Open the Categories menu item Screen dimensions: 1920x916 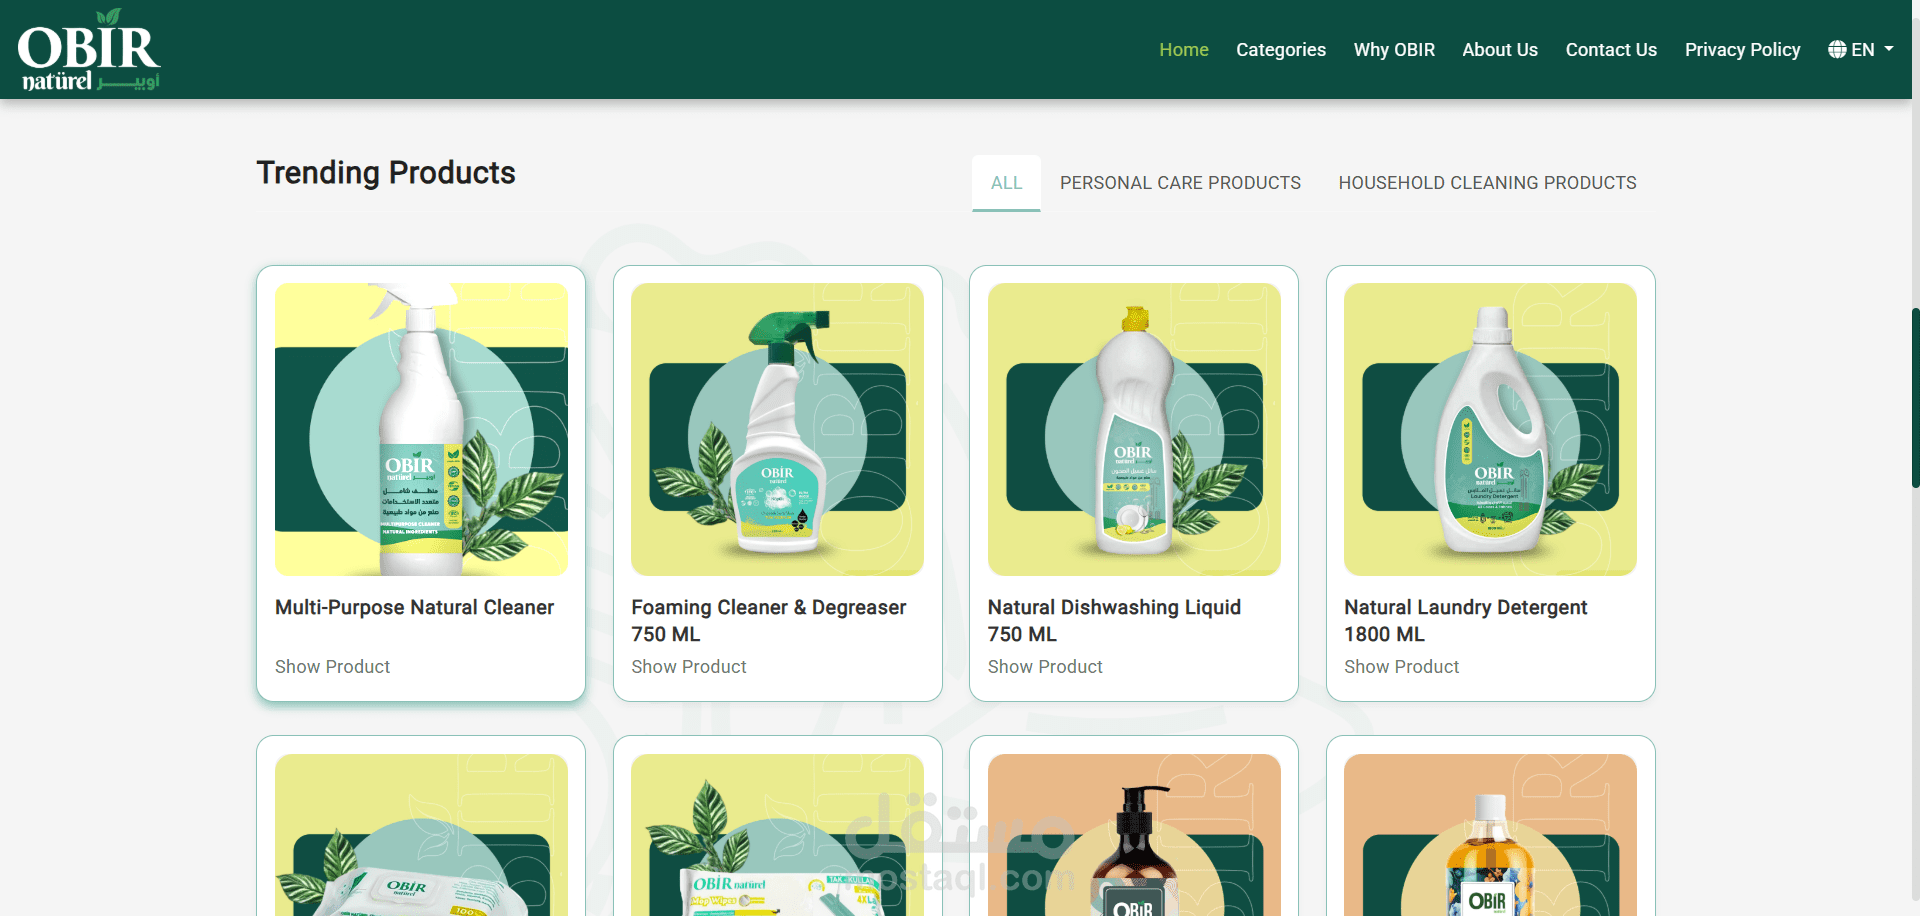[1281, 50]
